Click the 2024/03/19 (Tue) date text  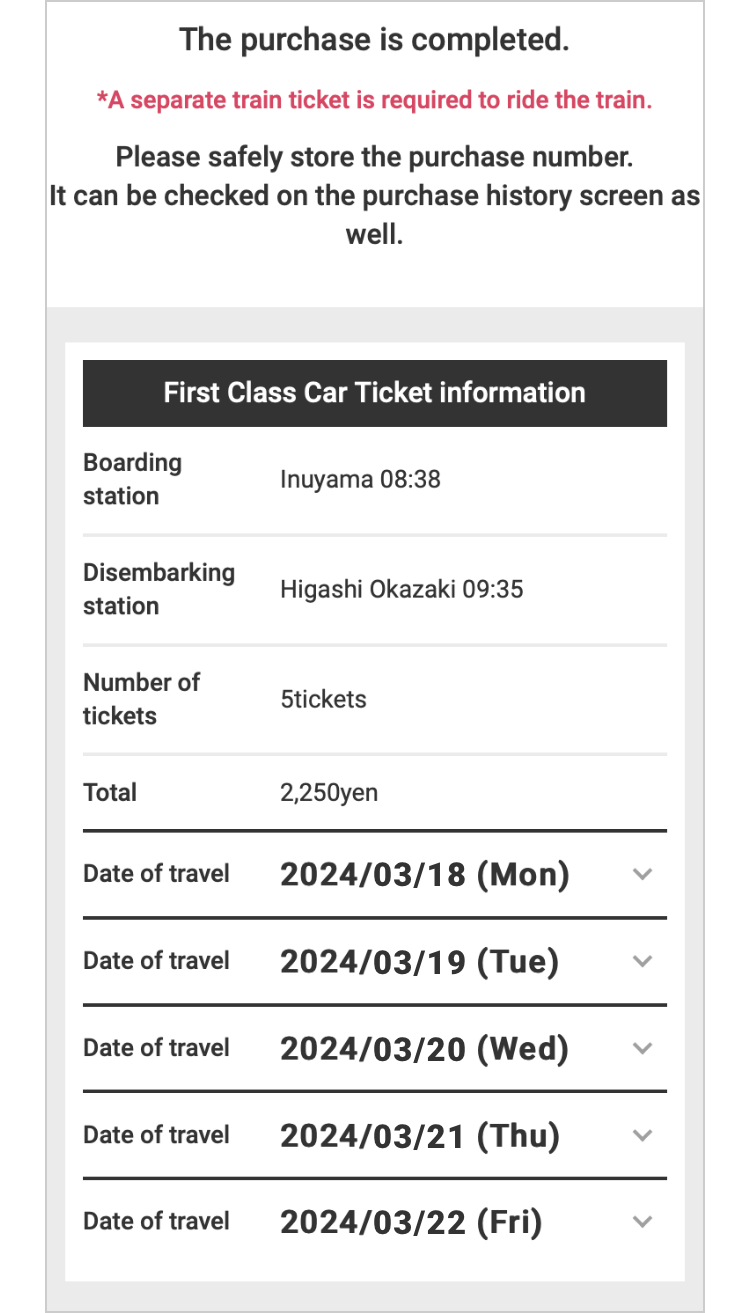(x=418, y=962)
